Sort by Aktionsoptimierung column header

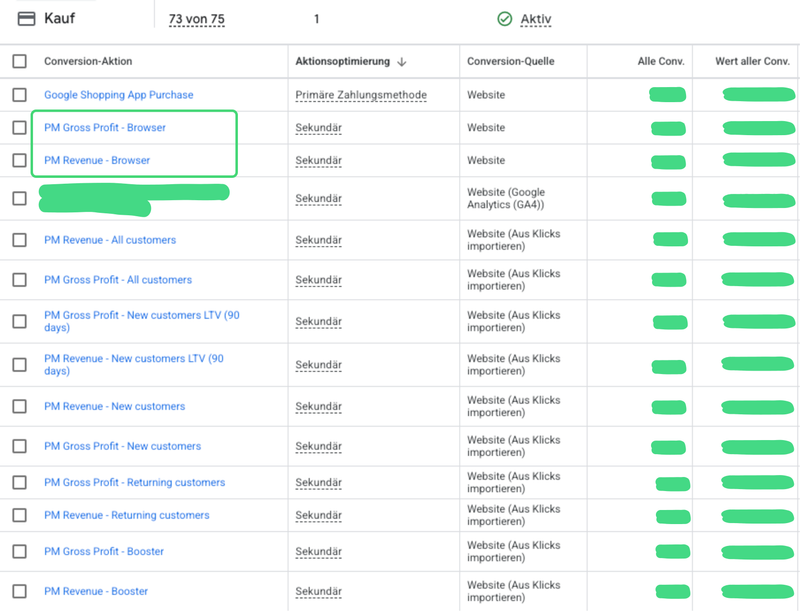[x=342, y=61]
